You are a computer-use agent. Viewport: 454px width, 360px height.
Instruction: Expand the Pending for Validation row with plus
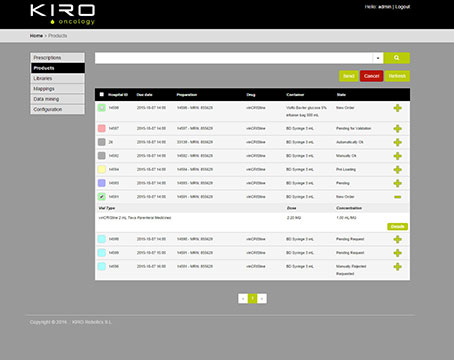(x=397, y=129)
